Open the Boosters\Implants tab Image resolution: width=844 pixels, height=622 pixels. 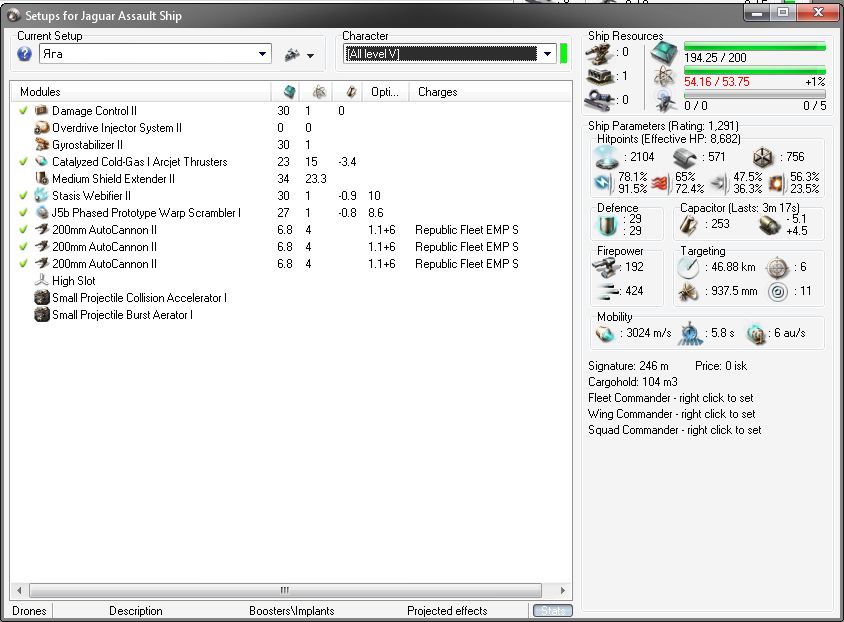coord(292,611)
